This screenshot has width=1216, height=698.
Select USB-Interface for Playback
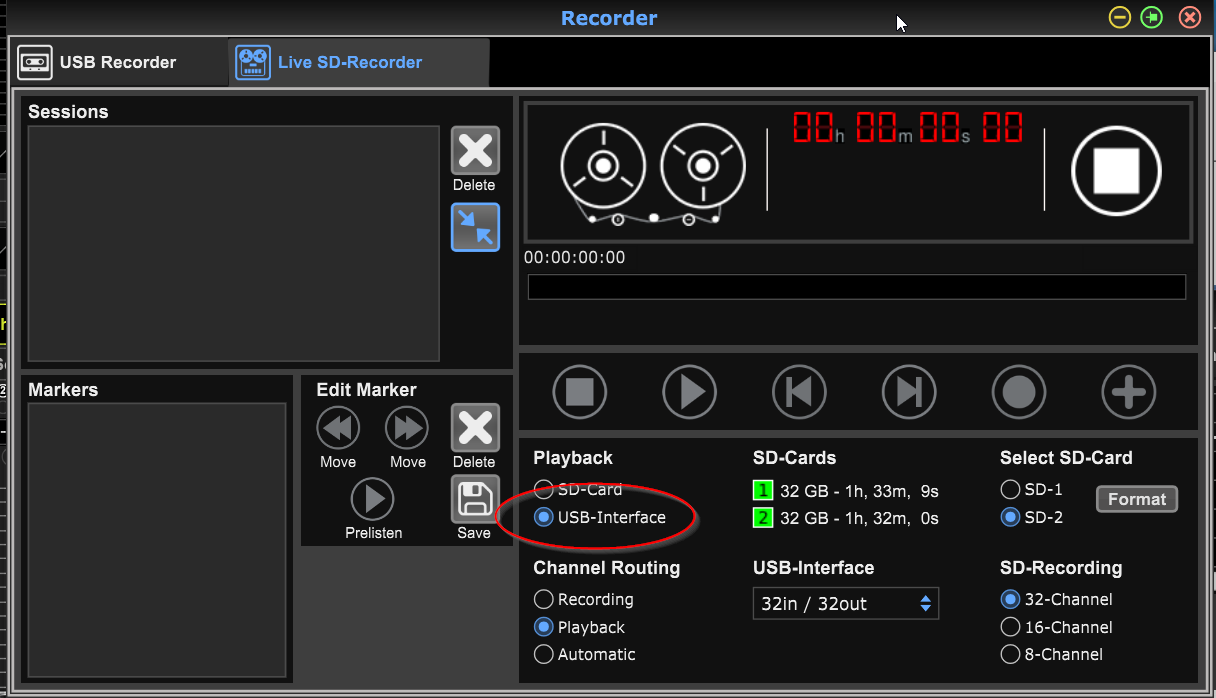pos(543,517)
